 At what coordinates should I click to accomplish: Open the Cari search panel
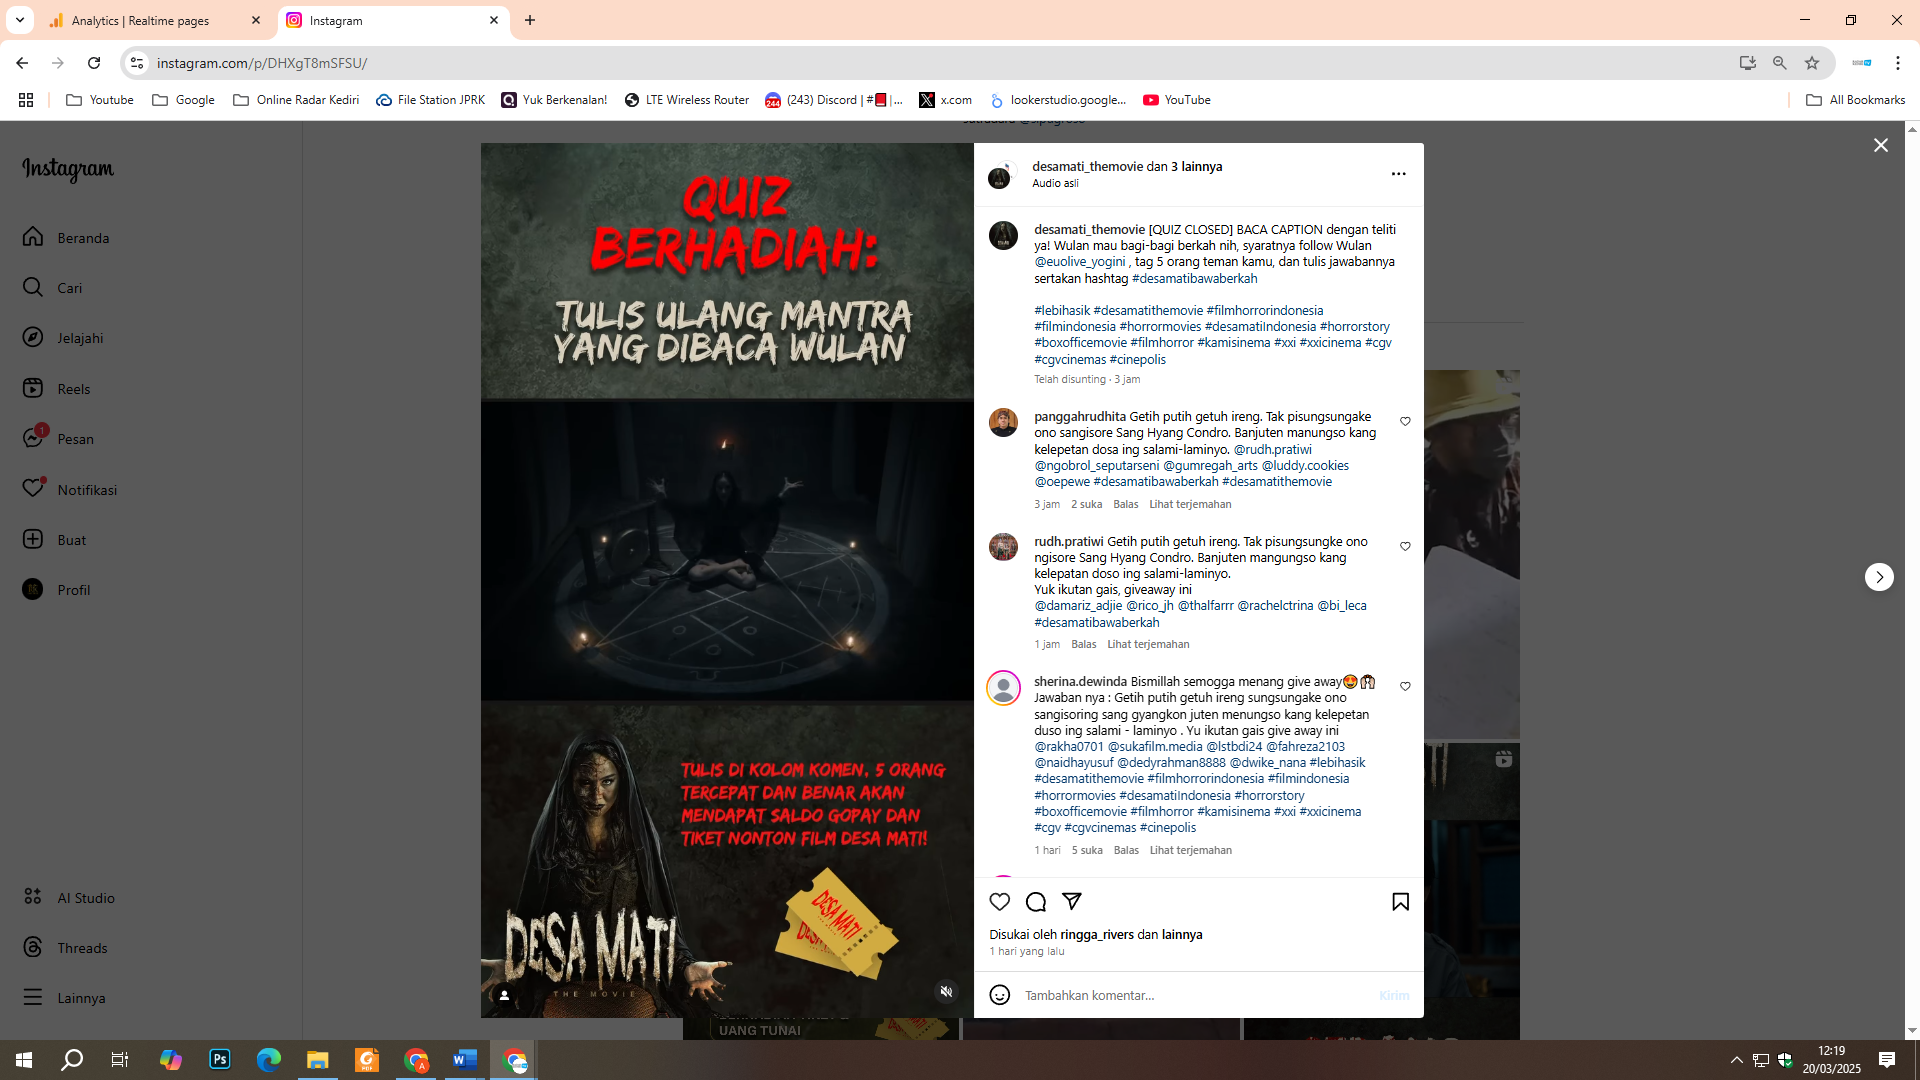(53, 287)
